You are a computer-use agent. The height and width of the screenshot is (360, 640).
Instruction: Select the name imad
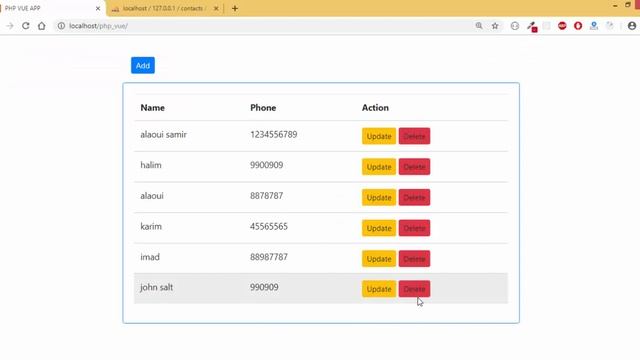point(150,257)
